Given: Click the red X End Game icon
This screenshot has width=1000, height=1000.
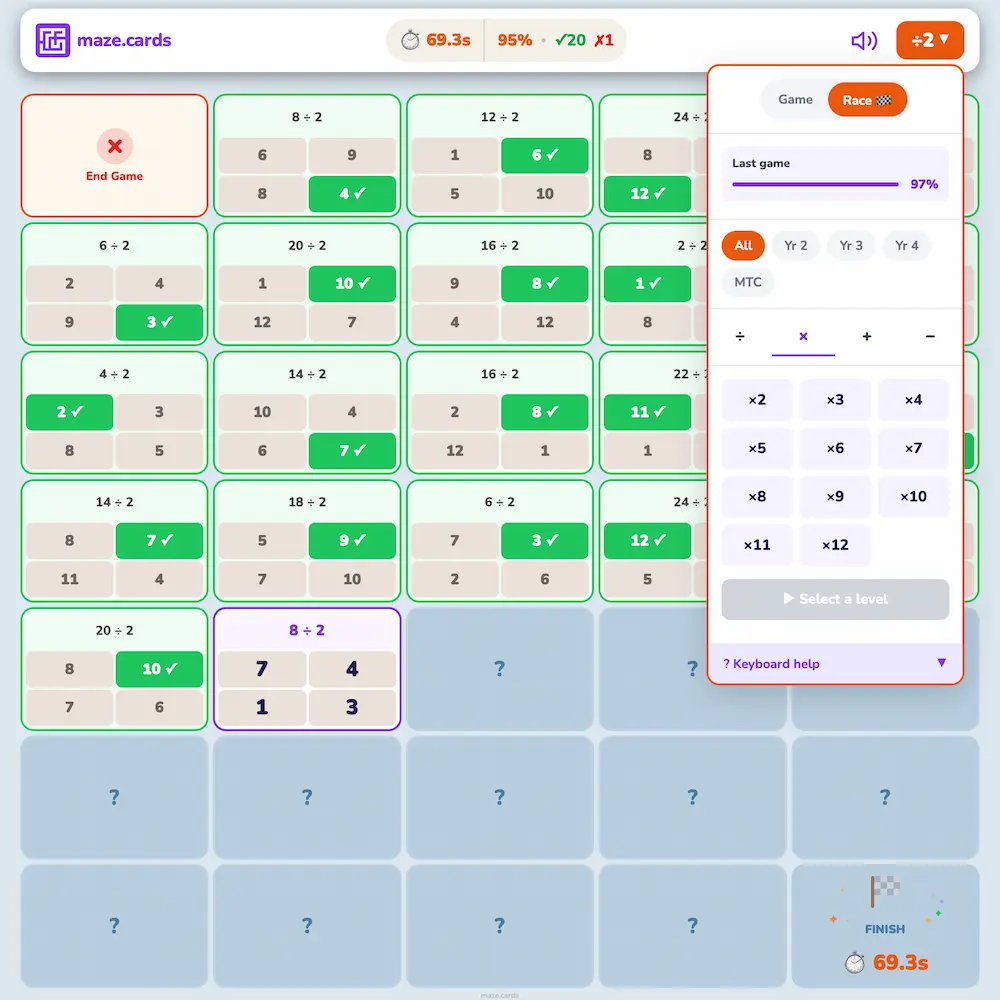Looking at the screenshot, I should tap(115, 147).
